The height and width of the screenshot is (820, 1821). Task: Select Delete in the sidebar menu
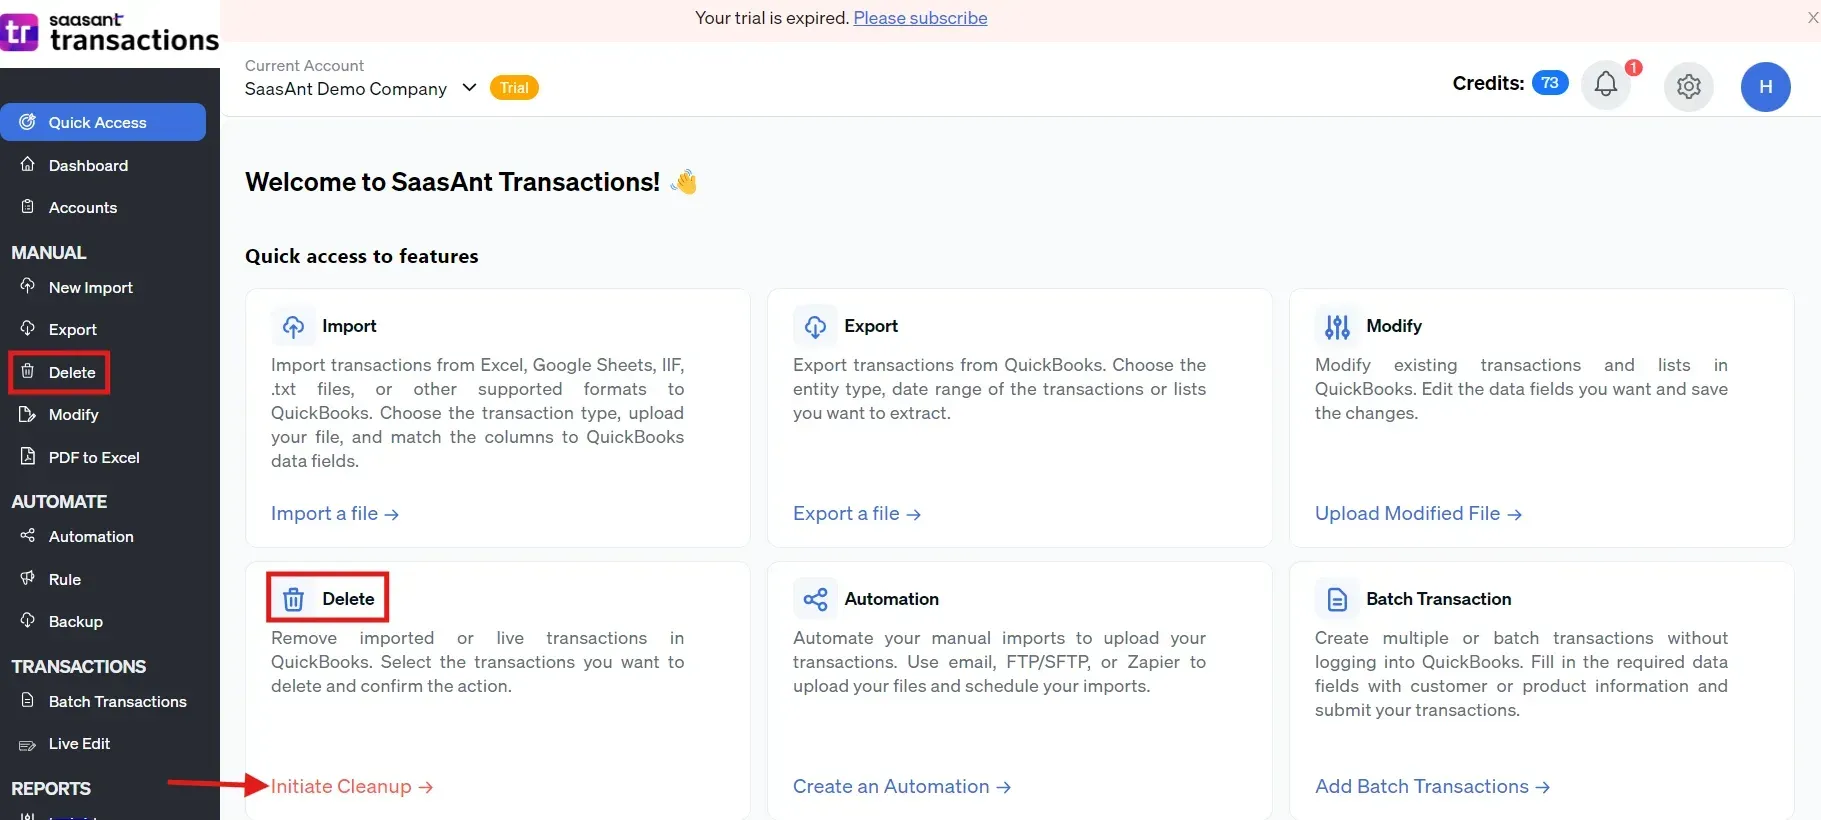[x=72, y=372]
